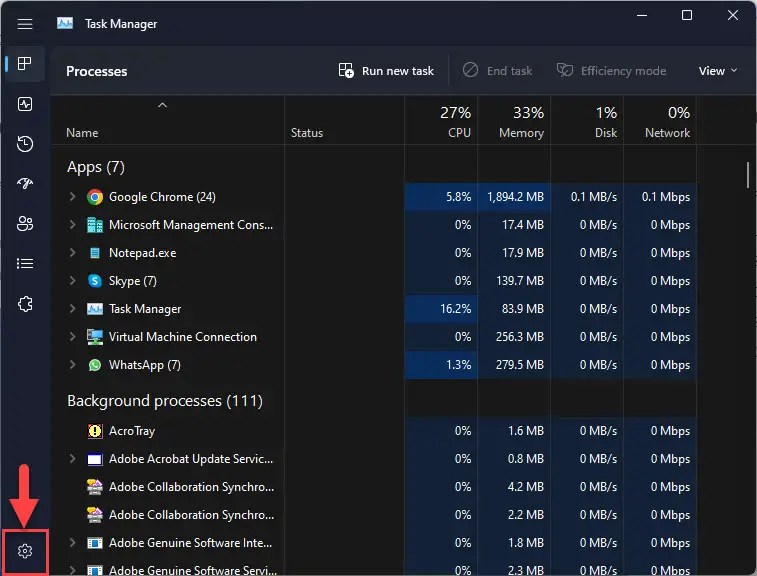Open the Services sidebar tab
Image resolution: width=757 pixels, height=576 pixels.
25,304
